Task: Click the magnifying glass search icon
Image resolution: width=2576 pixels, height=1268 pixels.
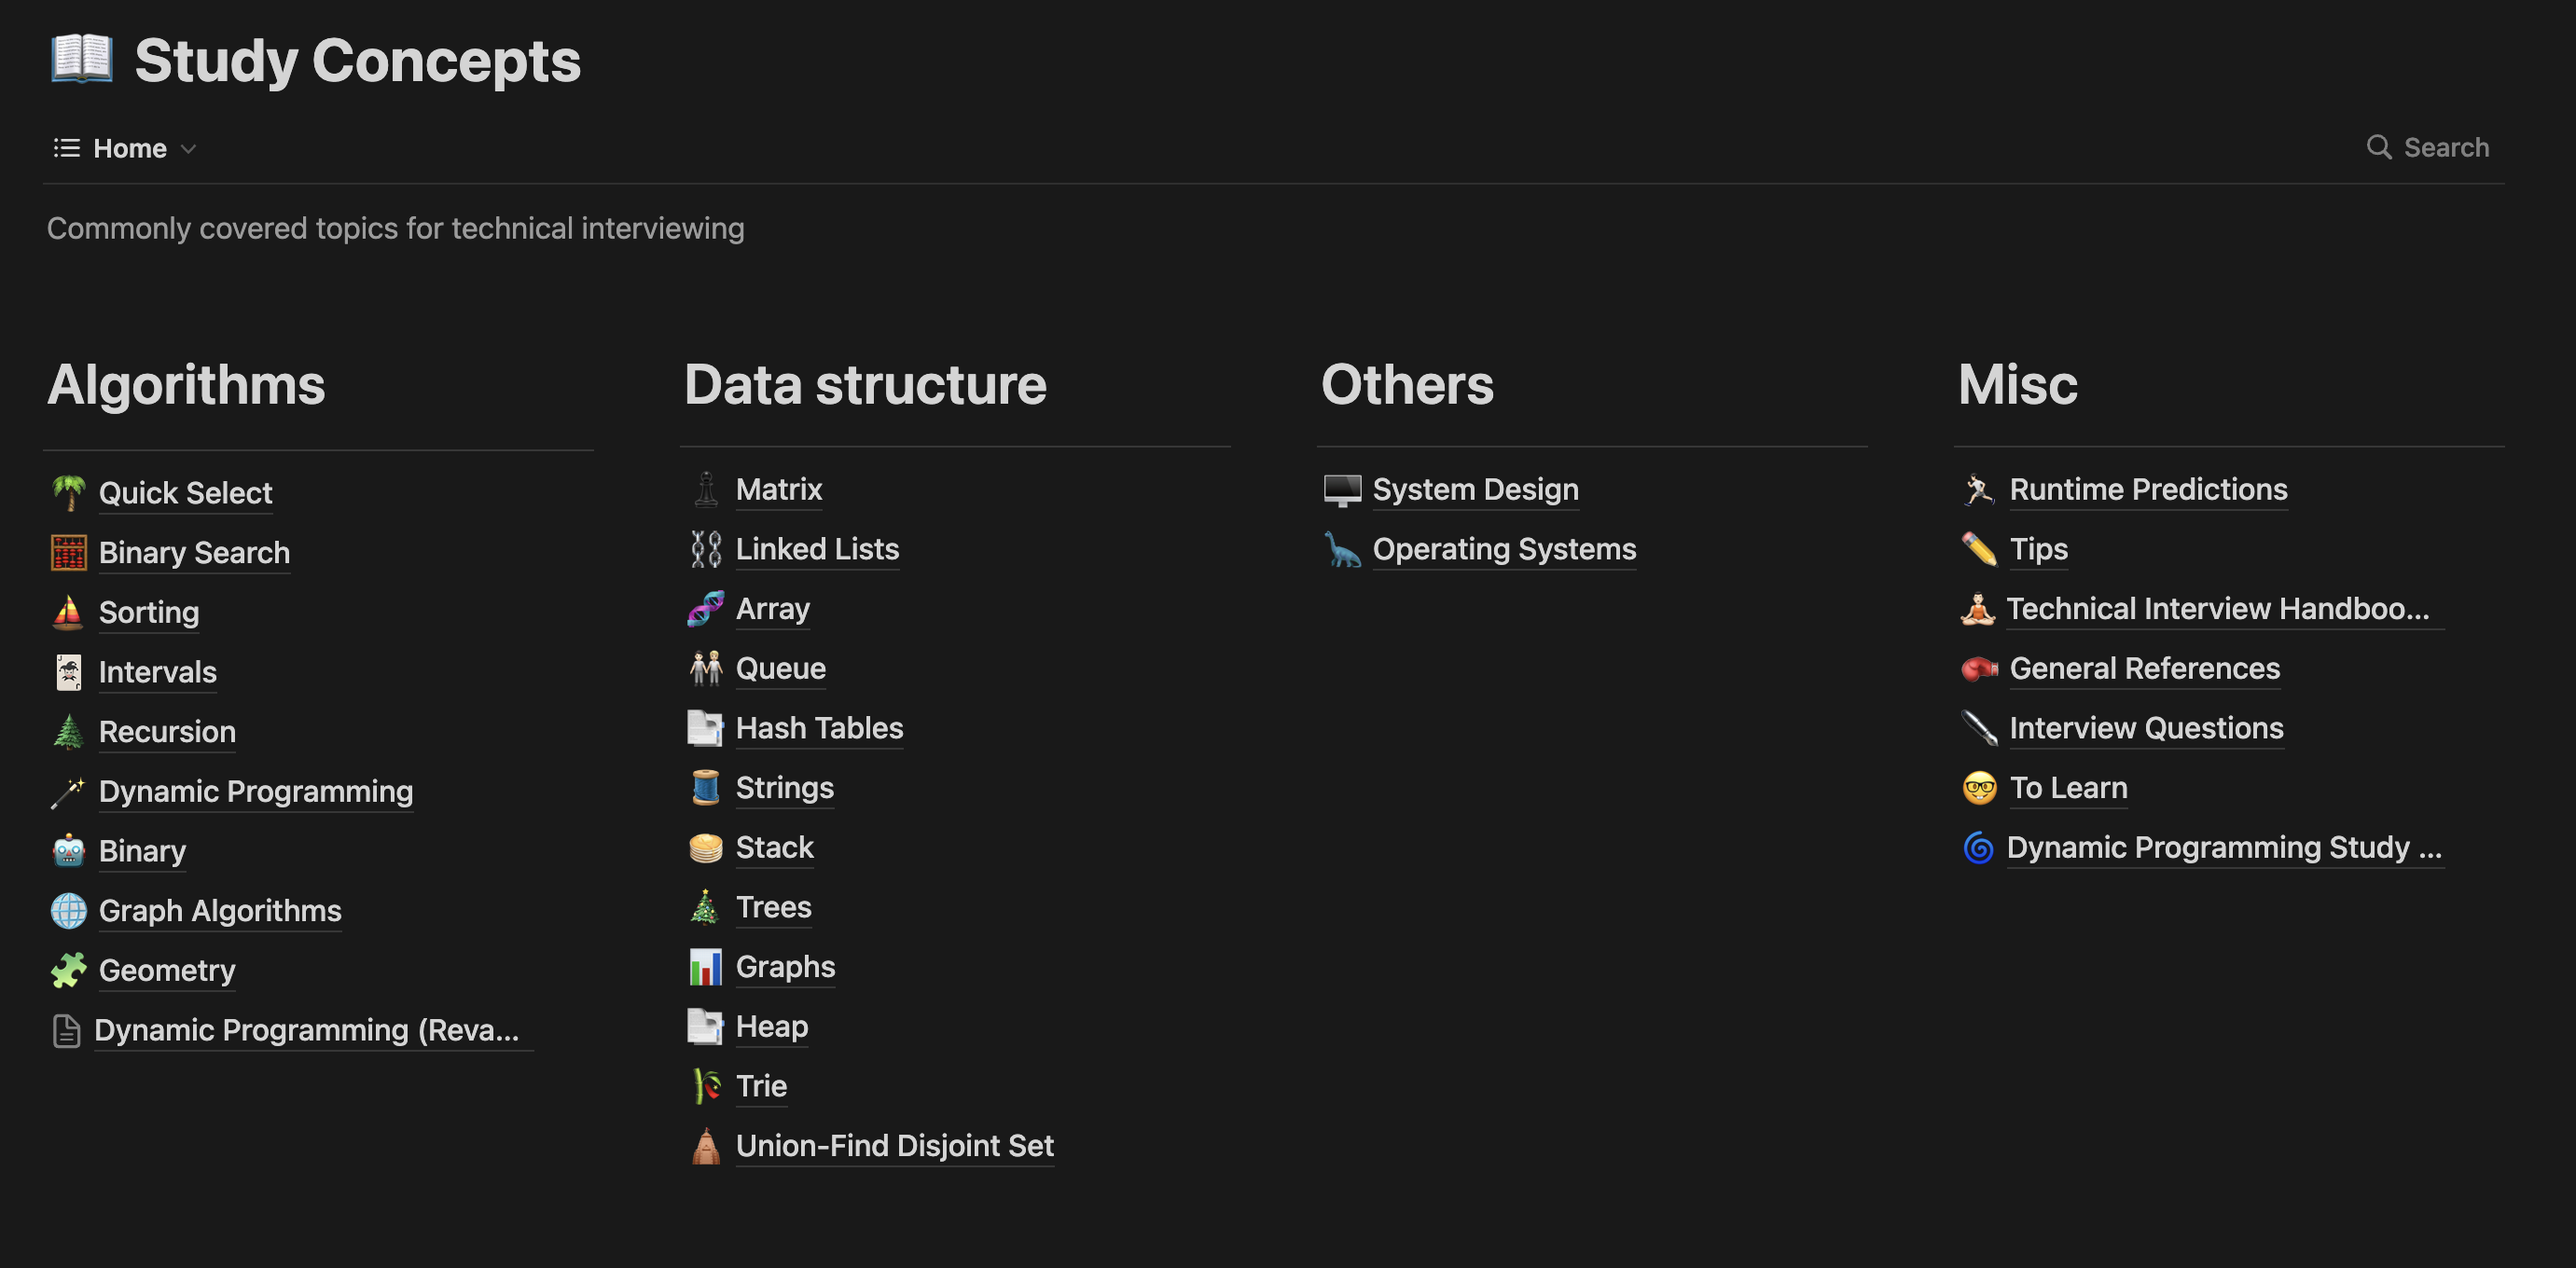Action: coord(2379,147)
